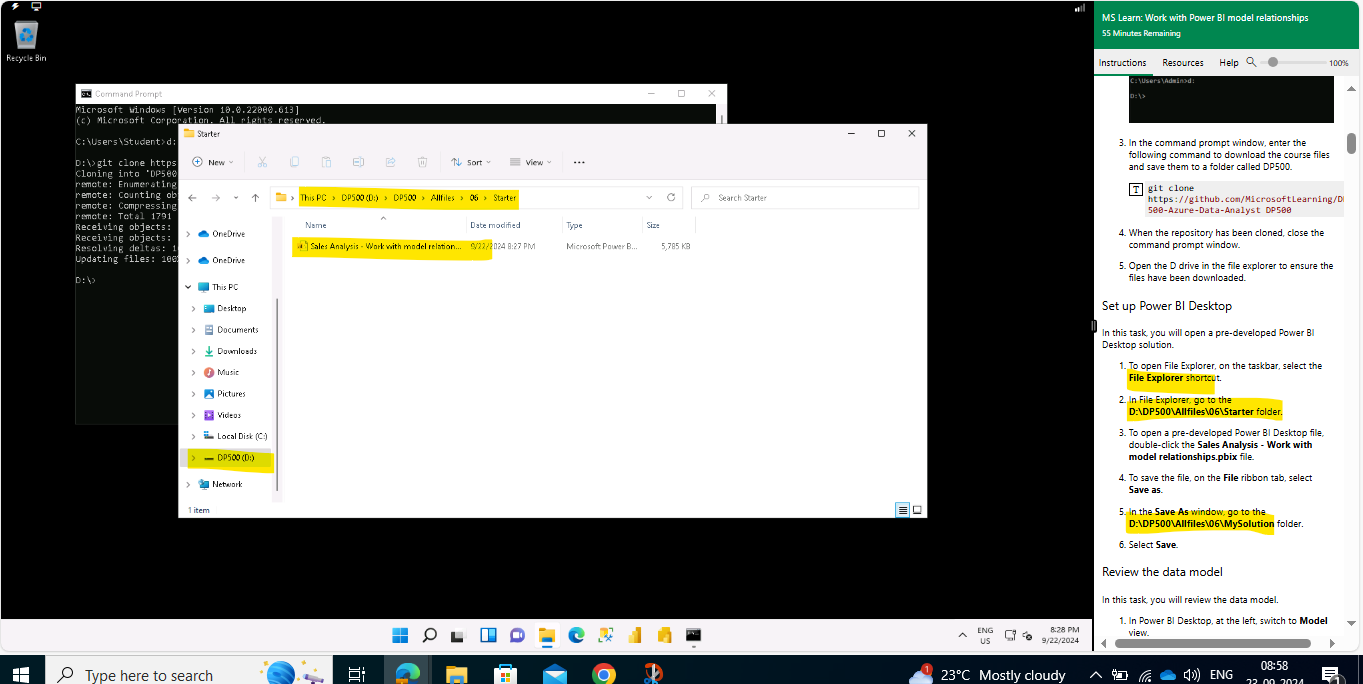Open the Help tab in lab panel
This screenshot has width=1363, height=684.
click(1229, 62)
